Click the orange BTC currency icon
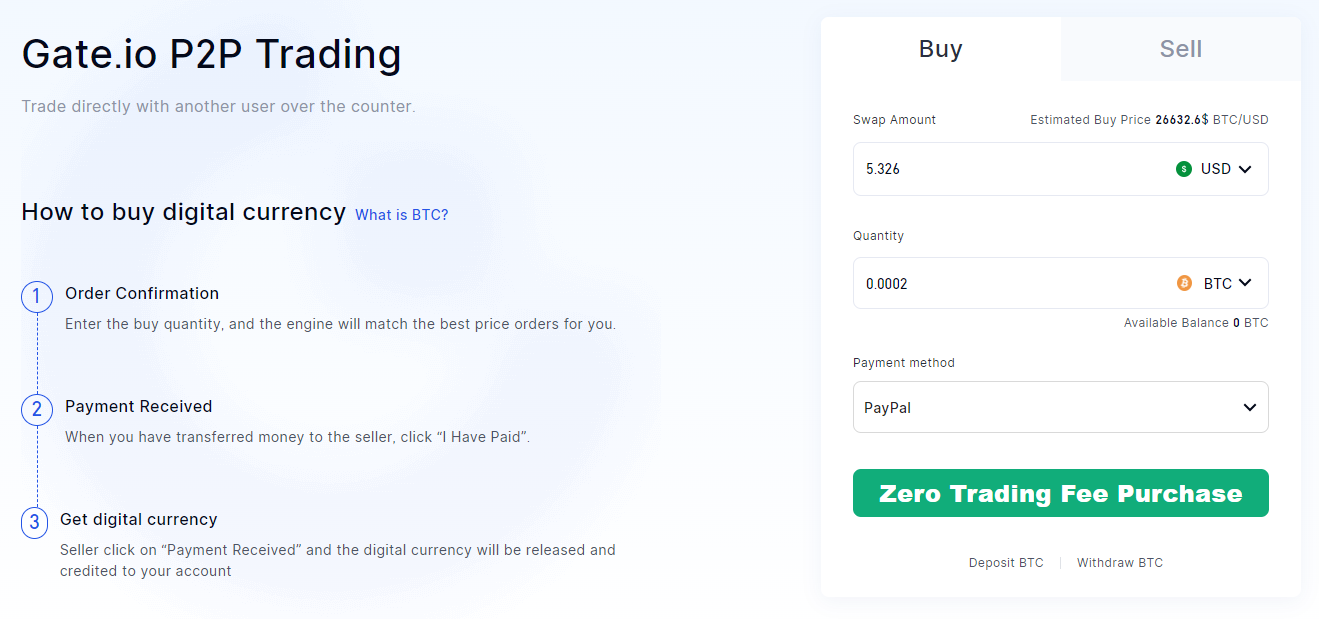The height and width of the screenshot is (619, 1319). pos(1185,283)
